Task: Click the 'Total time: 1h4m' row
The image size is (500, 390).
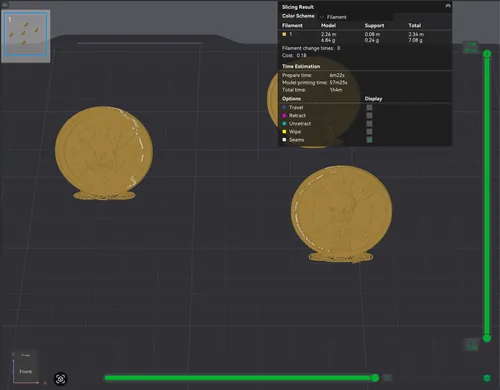Action: tap(312, 90)
